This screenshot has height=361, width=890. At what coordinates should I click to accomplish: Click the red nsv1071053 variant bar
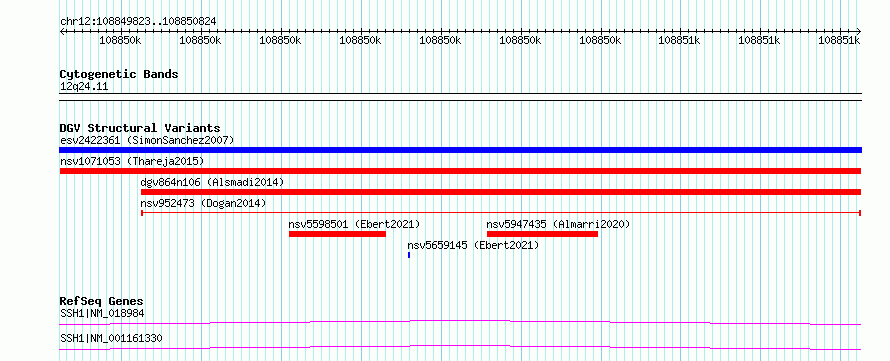(x=460, y=171)
